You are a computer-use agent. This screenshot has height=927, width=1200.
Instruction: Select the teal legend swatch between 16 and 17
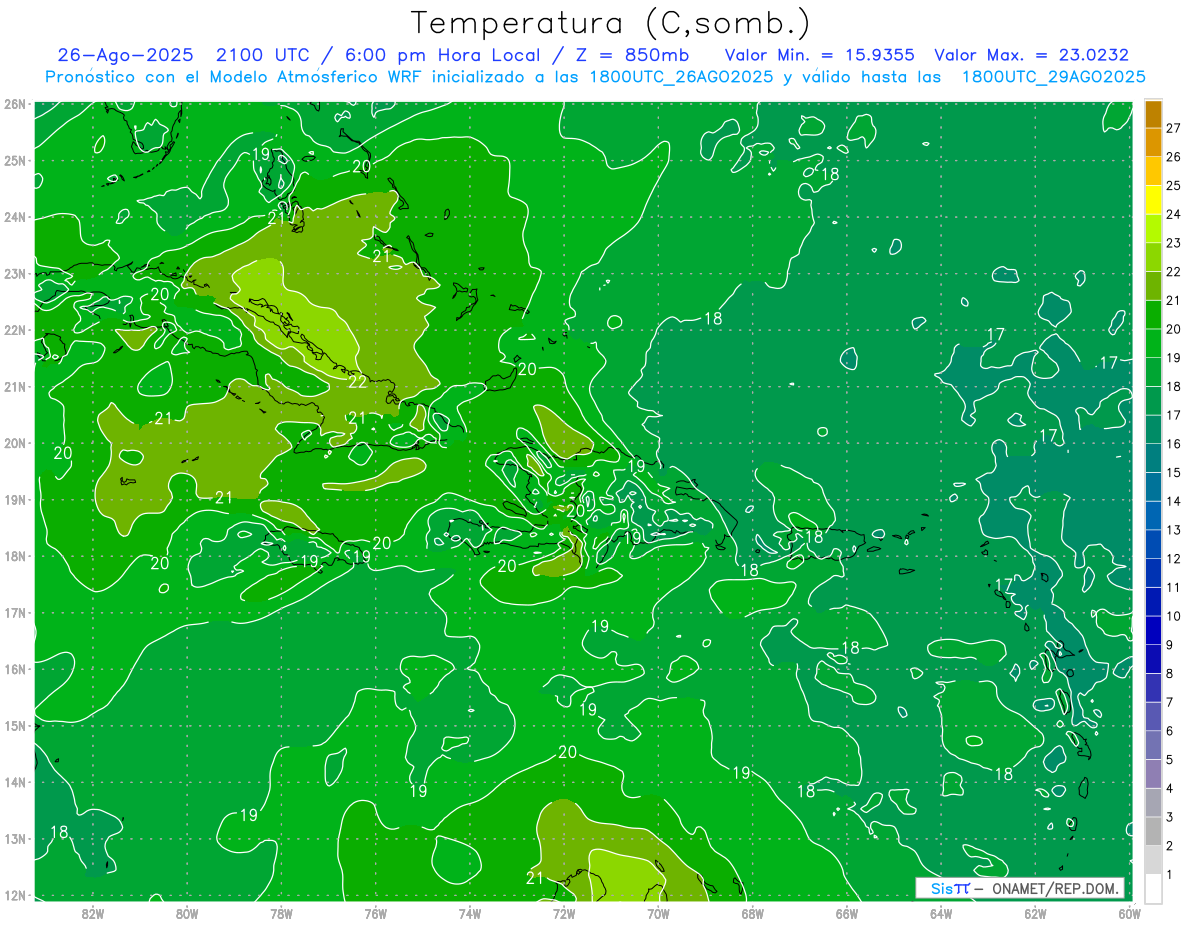pyautogui.click(x=1153, y=429)
